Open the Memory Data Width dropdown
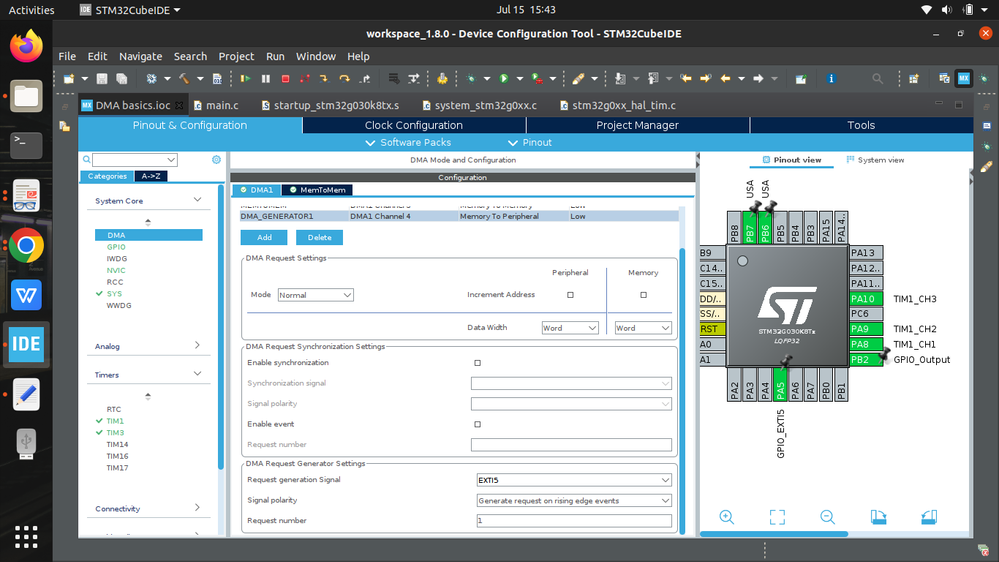 (643, 328)
